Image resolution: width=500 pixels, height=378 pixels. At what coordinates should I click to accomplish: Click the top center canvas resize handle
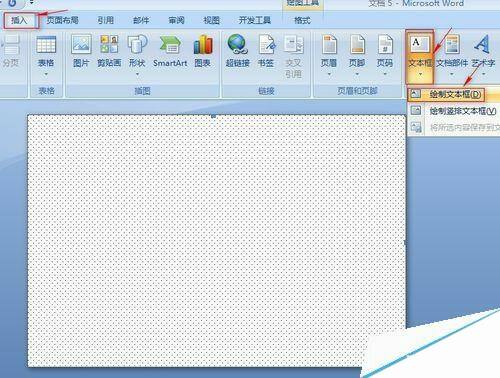coord(213,116)
